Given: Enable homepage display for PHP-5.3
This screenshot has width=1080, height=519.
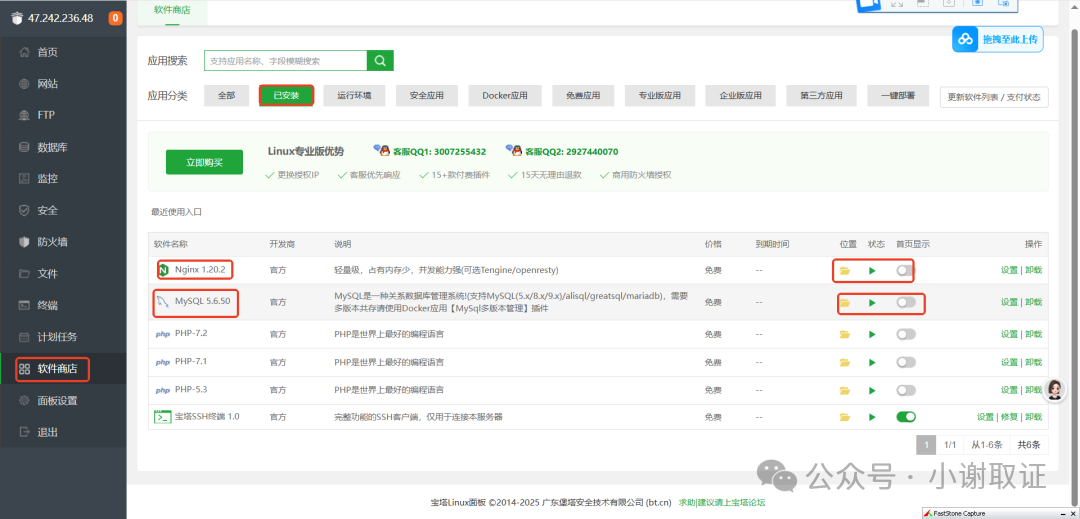Looking at the screenshot, I should pos(906,390).
